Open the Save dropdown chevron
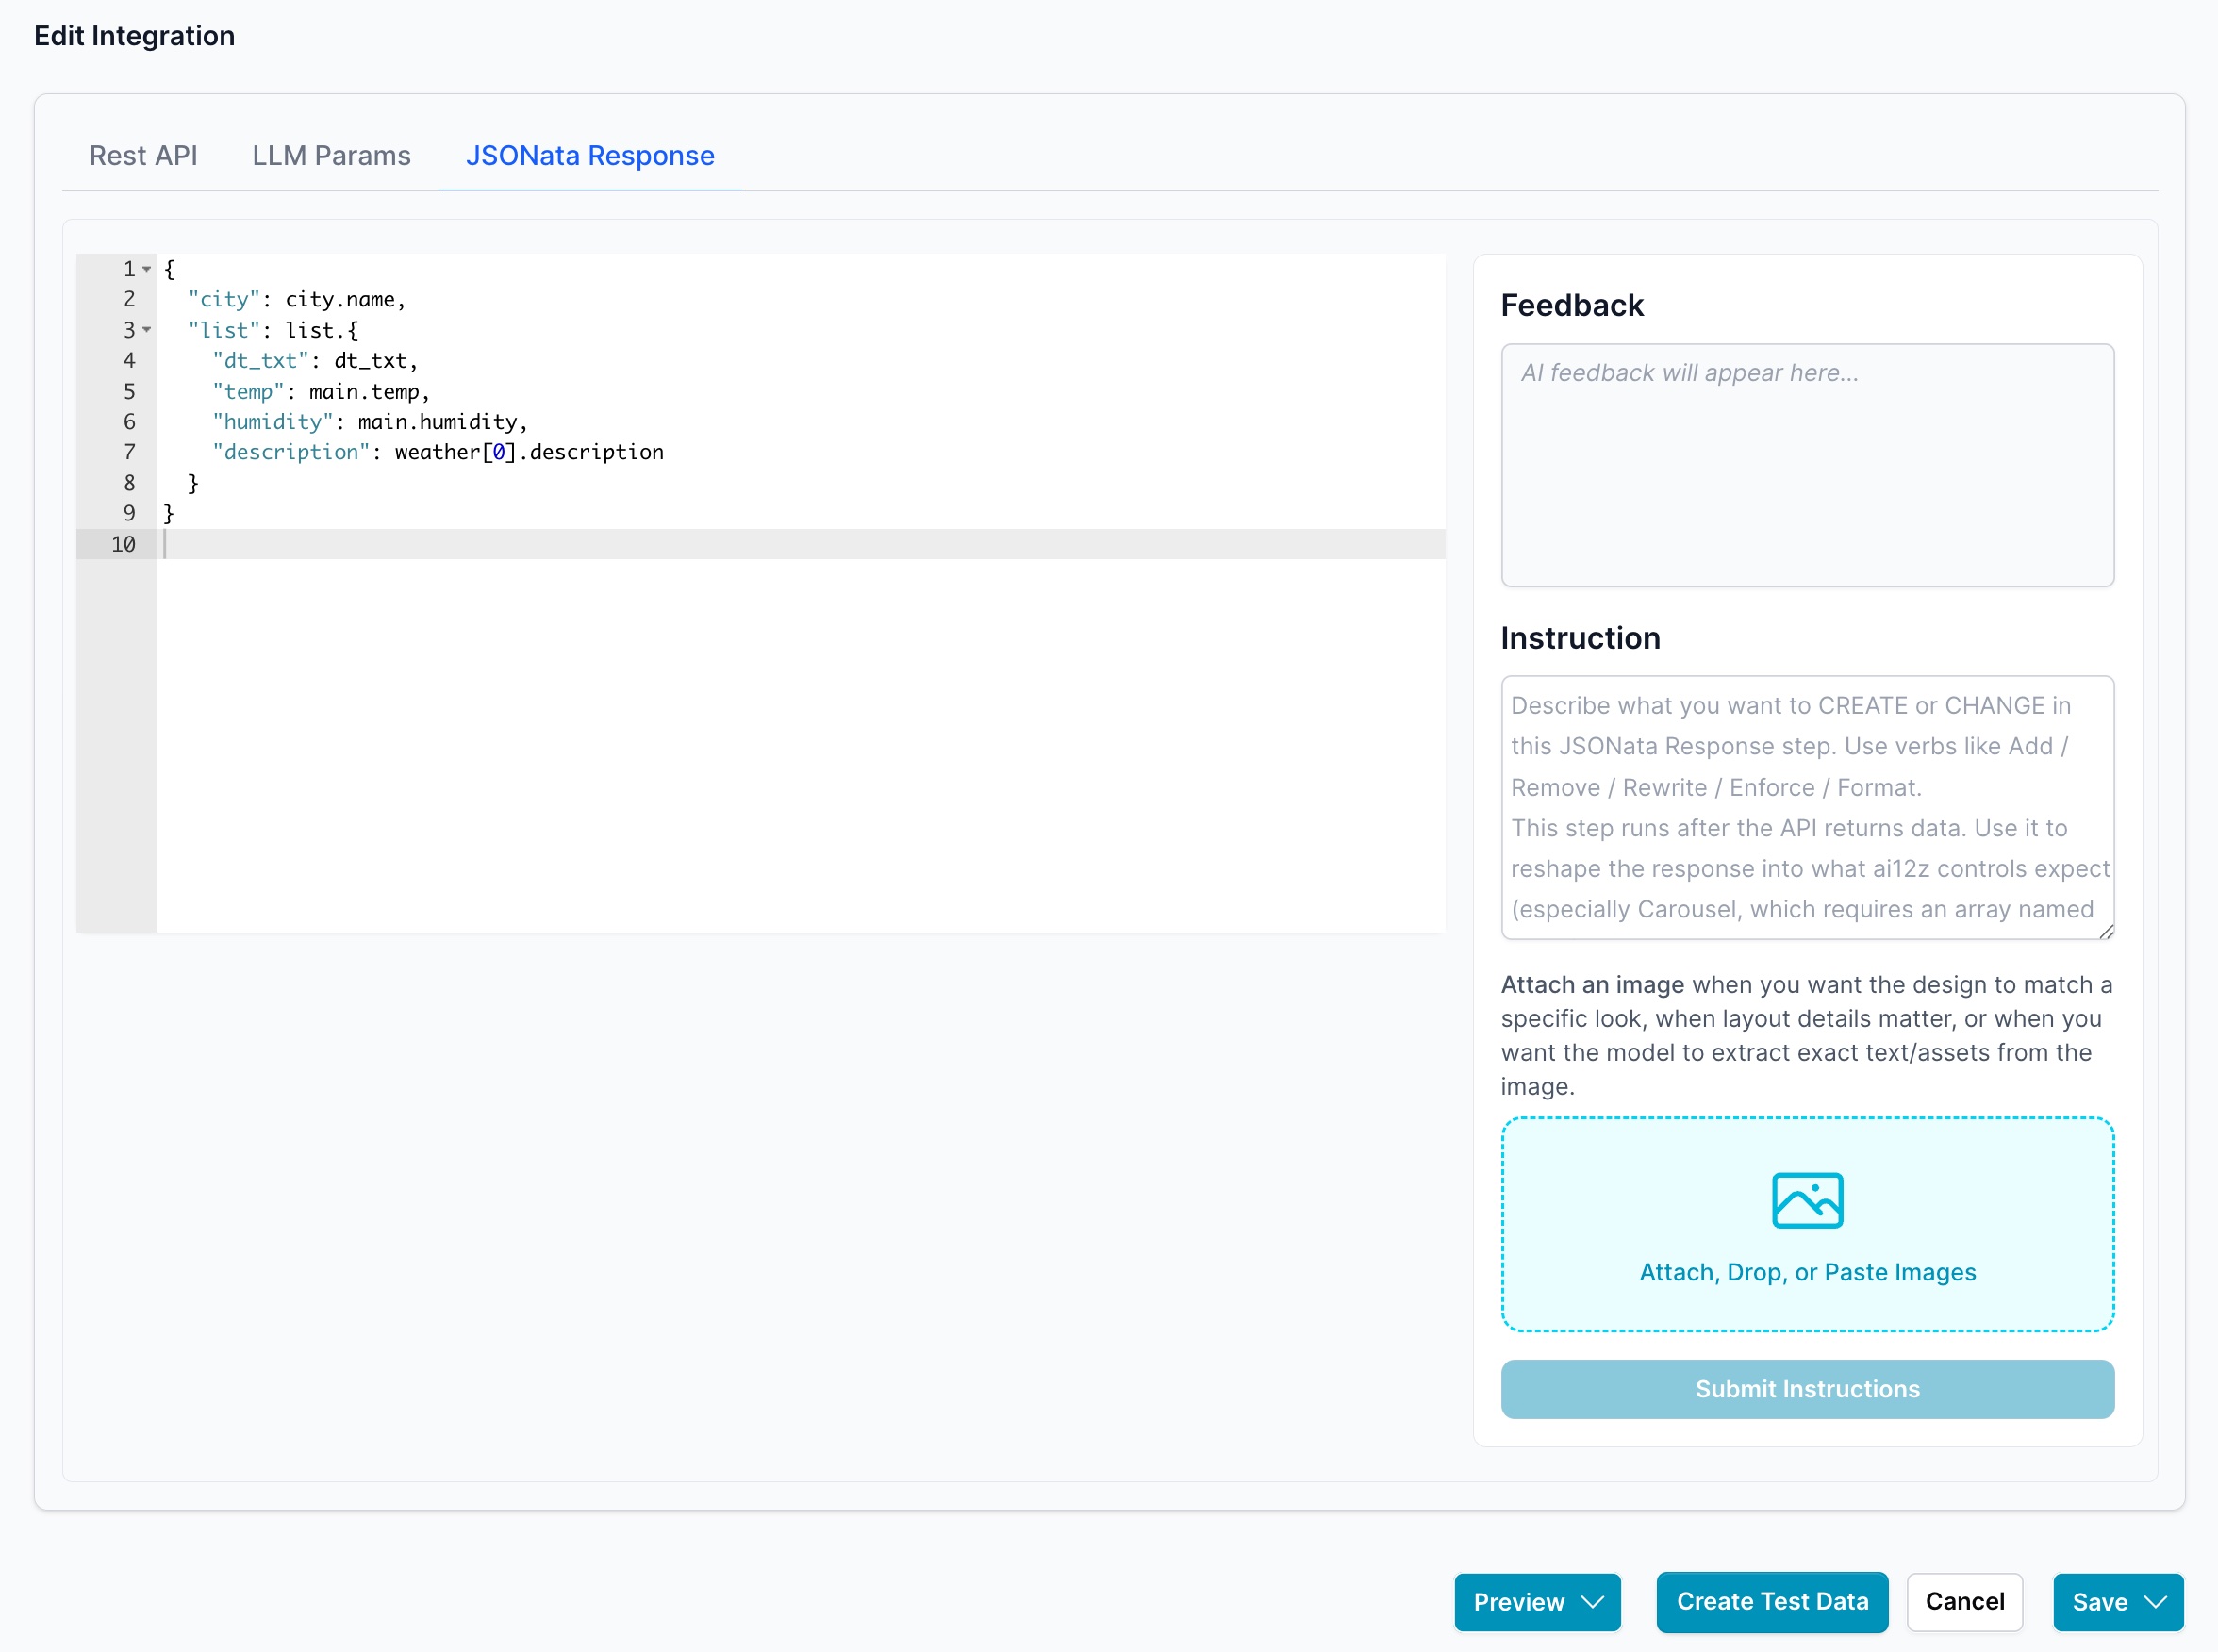The height and width of the screenshot is (1652, 2218). click(x=2156, y=1602)
